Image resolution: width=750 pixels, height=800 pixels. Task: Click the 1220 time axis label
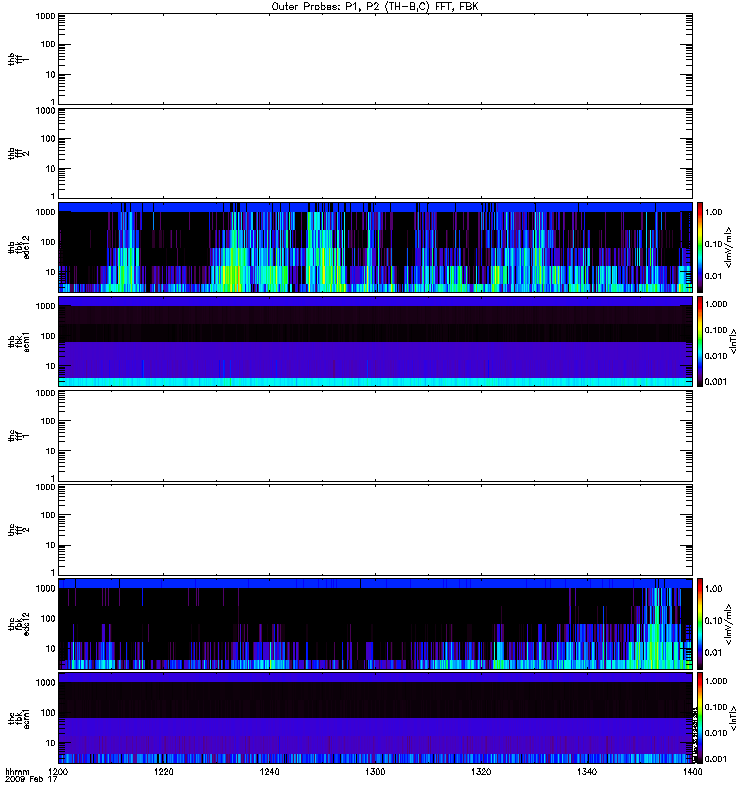tap(163, 772)
